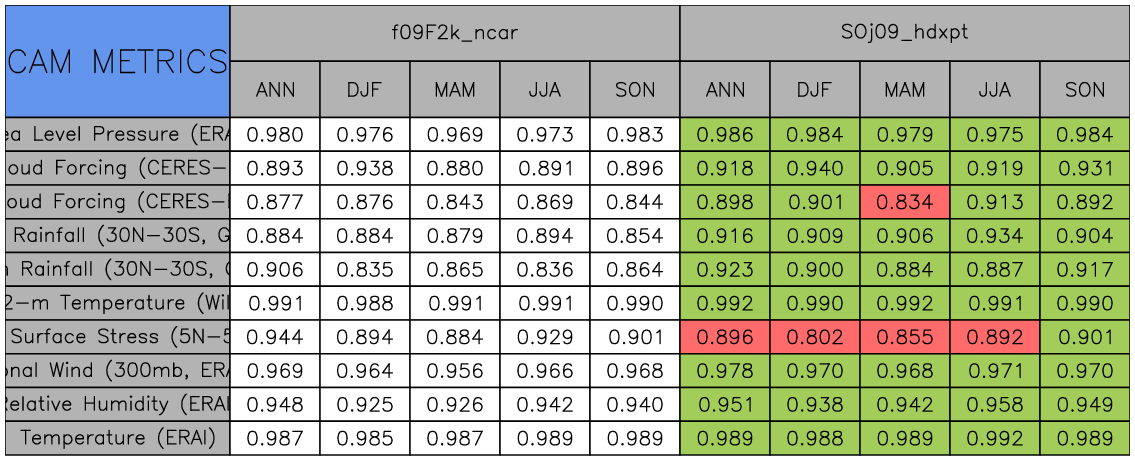This screenshot has width=1135, height=461.
Task: Click the green cell showing 0.986
Action: point(725,134)
